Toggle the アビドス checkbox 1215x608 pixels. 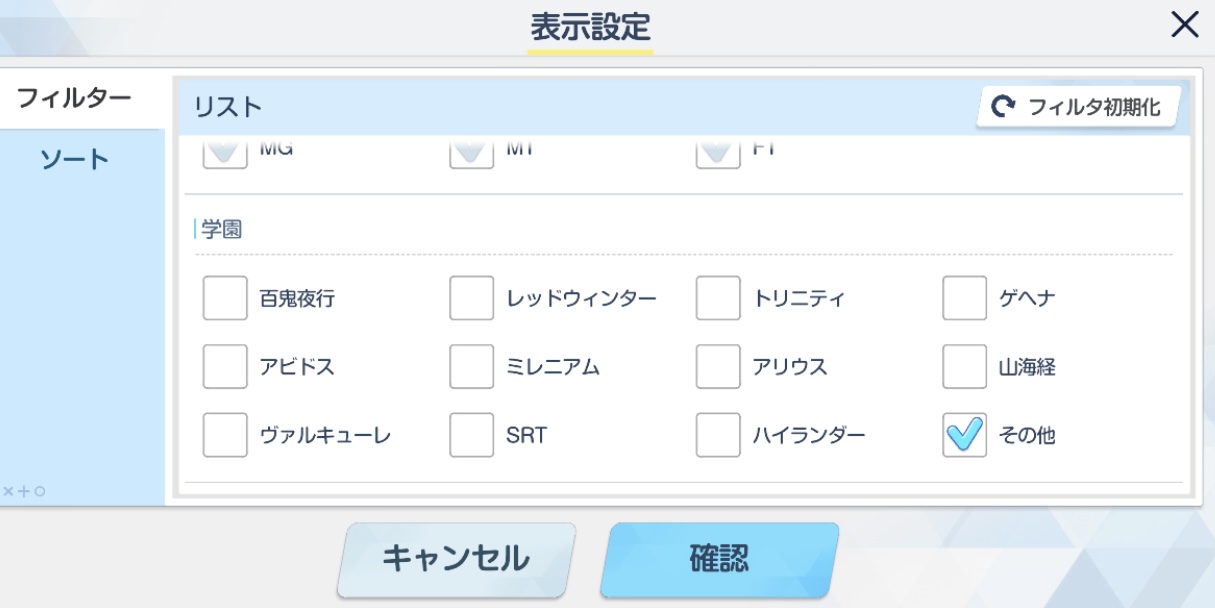(x=225, y=367)
